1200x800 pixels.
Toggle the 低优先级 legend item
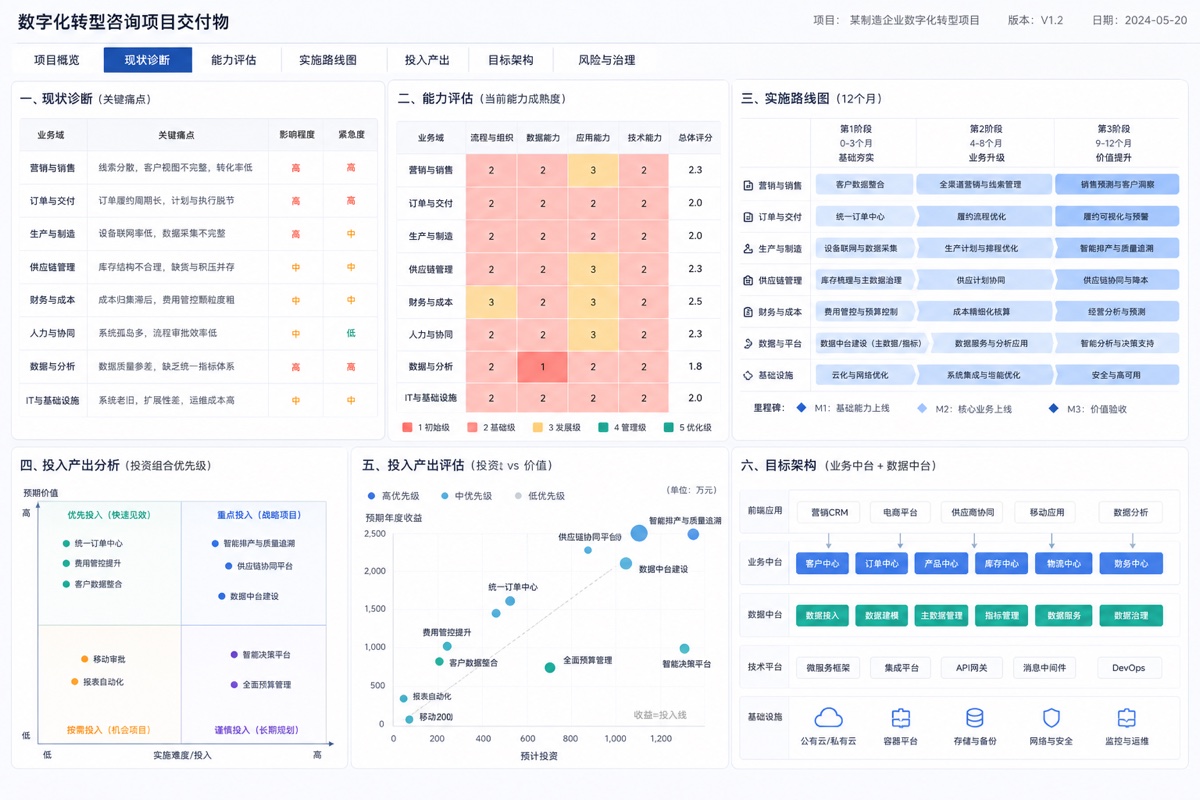539,495
